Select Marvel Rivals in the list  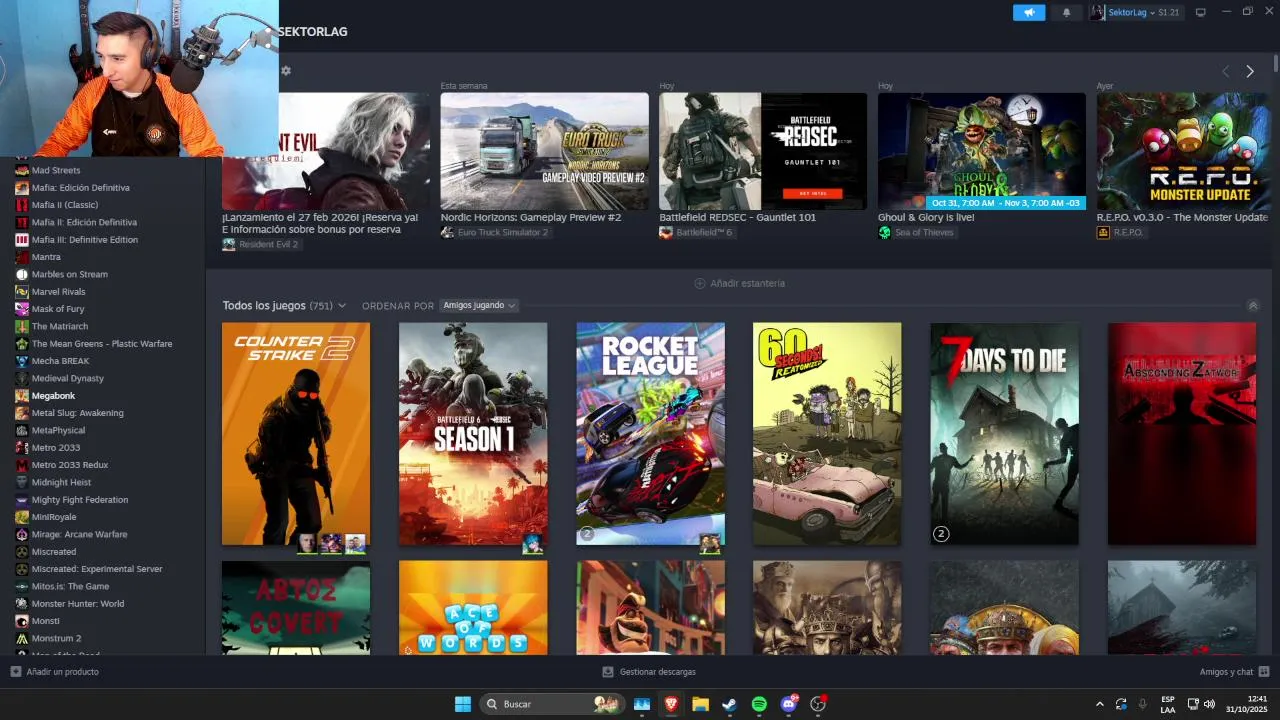[x=58, y=292]
